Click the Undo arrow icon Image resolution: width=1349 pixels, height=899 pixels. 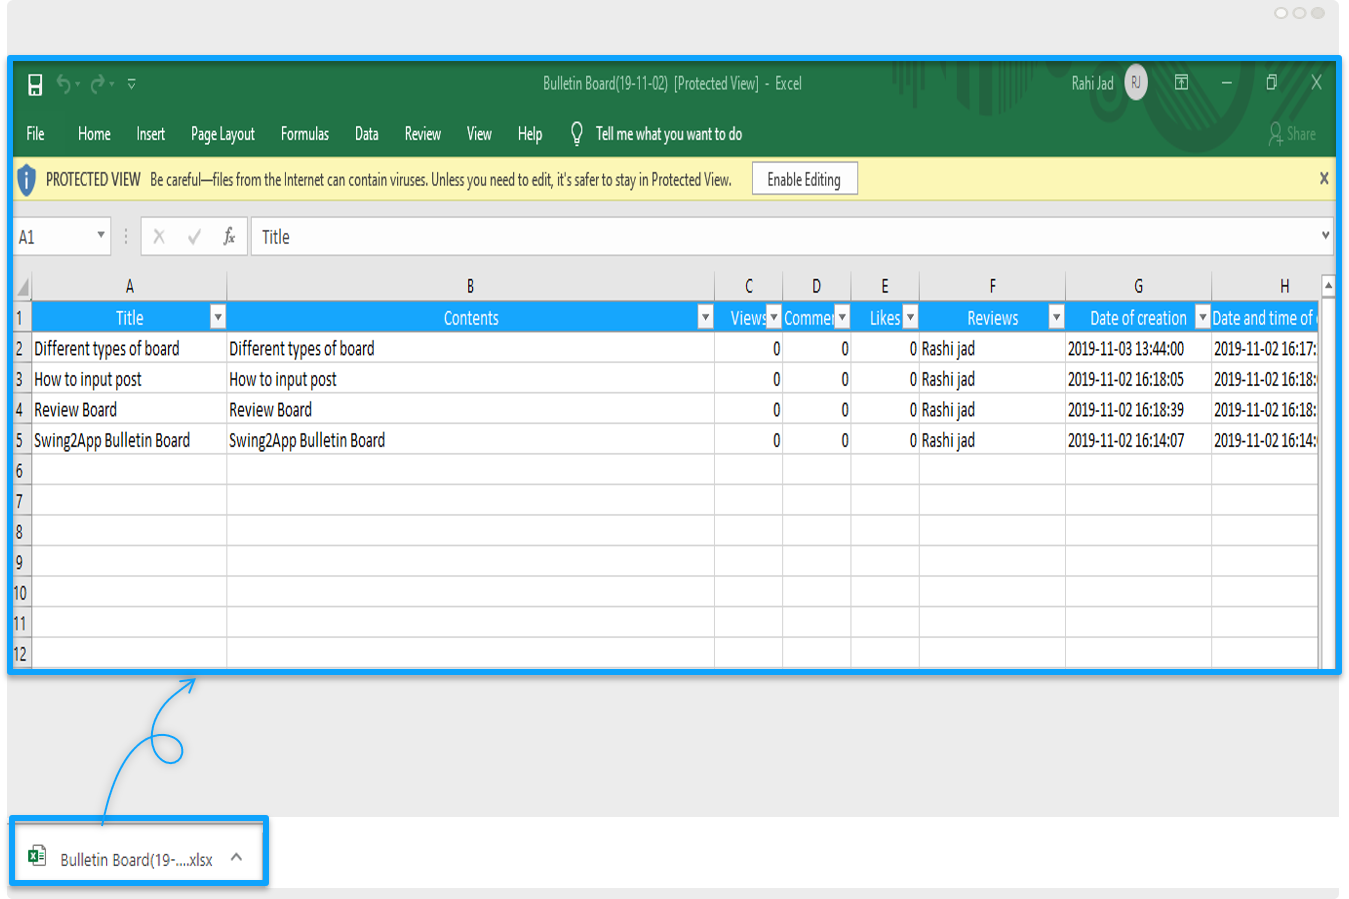64,85
